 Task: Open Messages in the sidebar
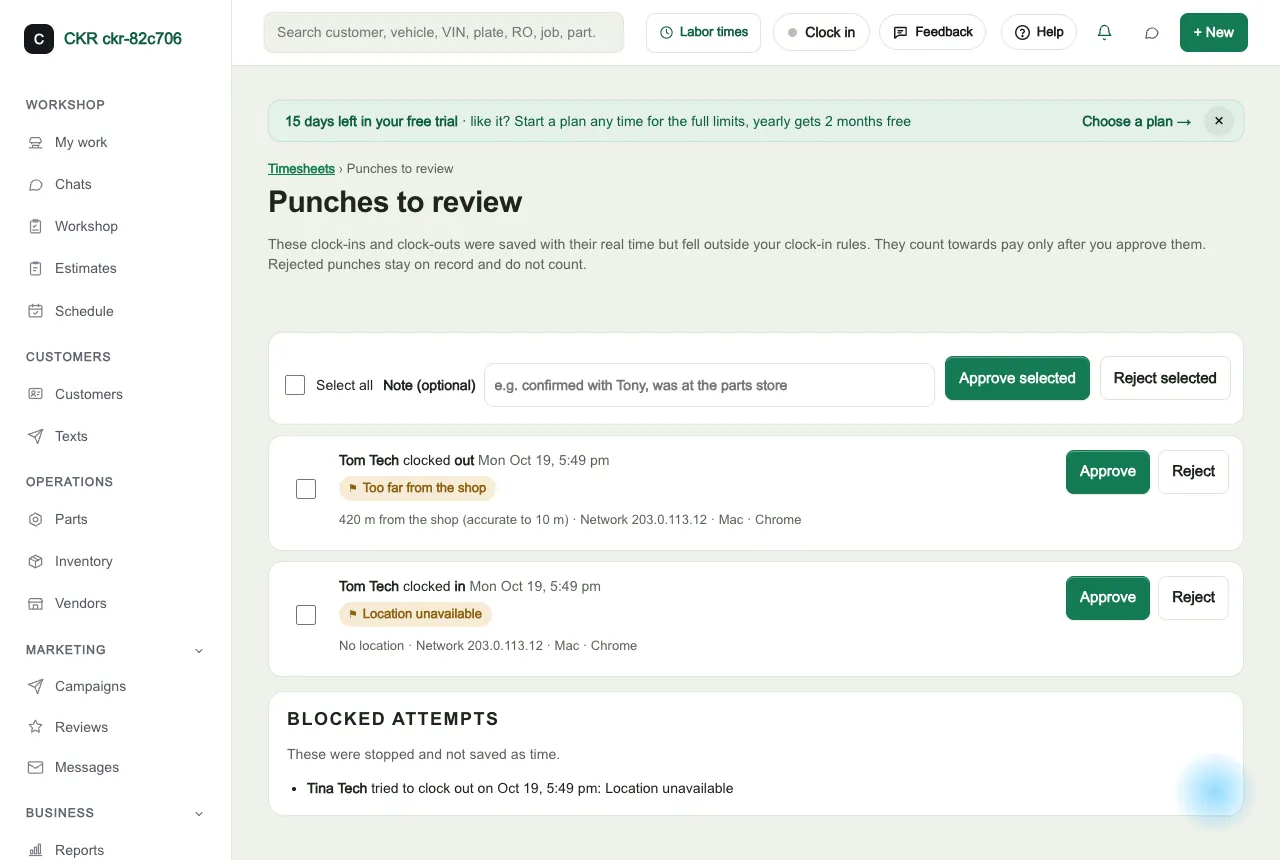tap(86, 767)
